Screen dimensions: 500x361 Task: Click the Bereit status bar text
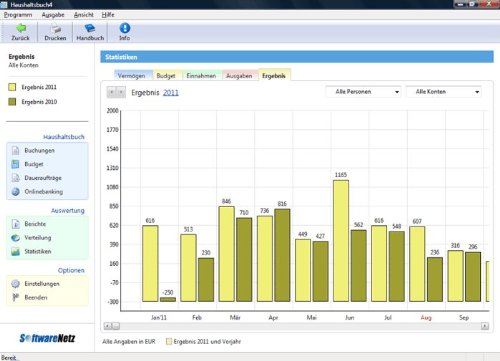[9, 357]
